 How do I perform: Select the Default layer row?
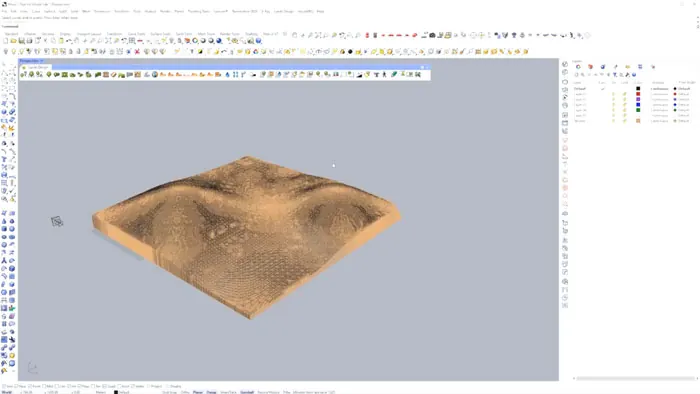point(634,89)
